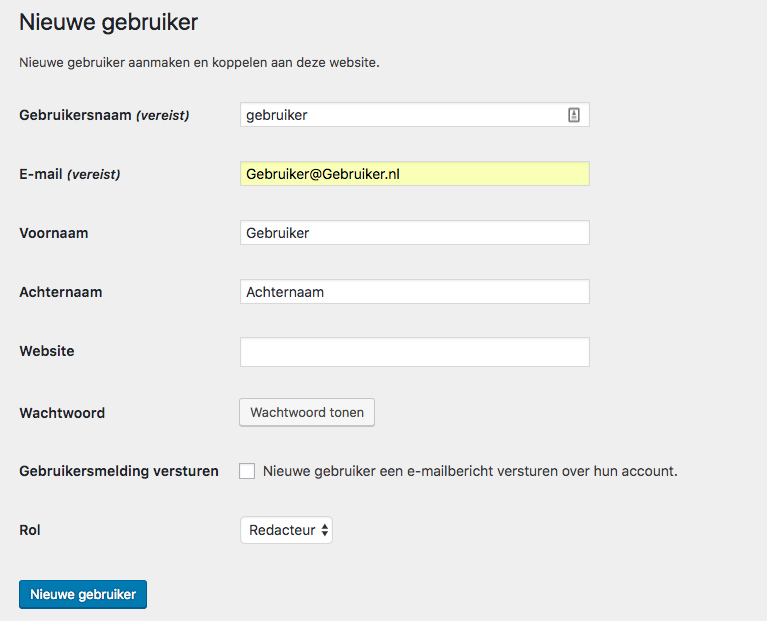Click the 'Gebruikersmelding versturen' row label

pos(119,471)
